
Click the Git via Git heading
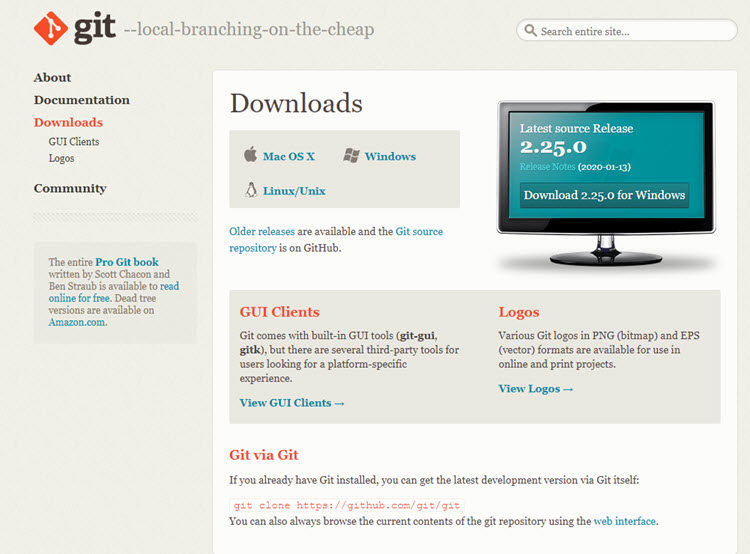pos(264,454)
